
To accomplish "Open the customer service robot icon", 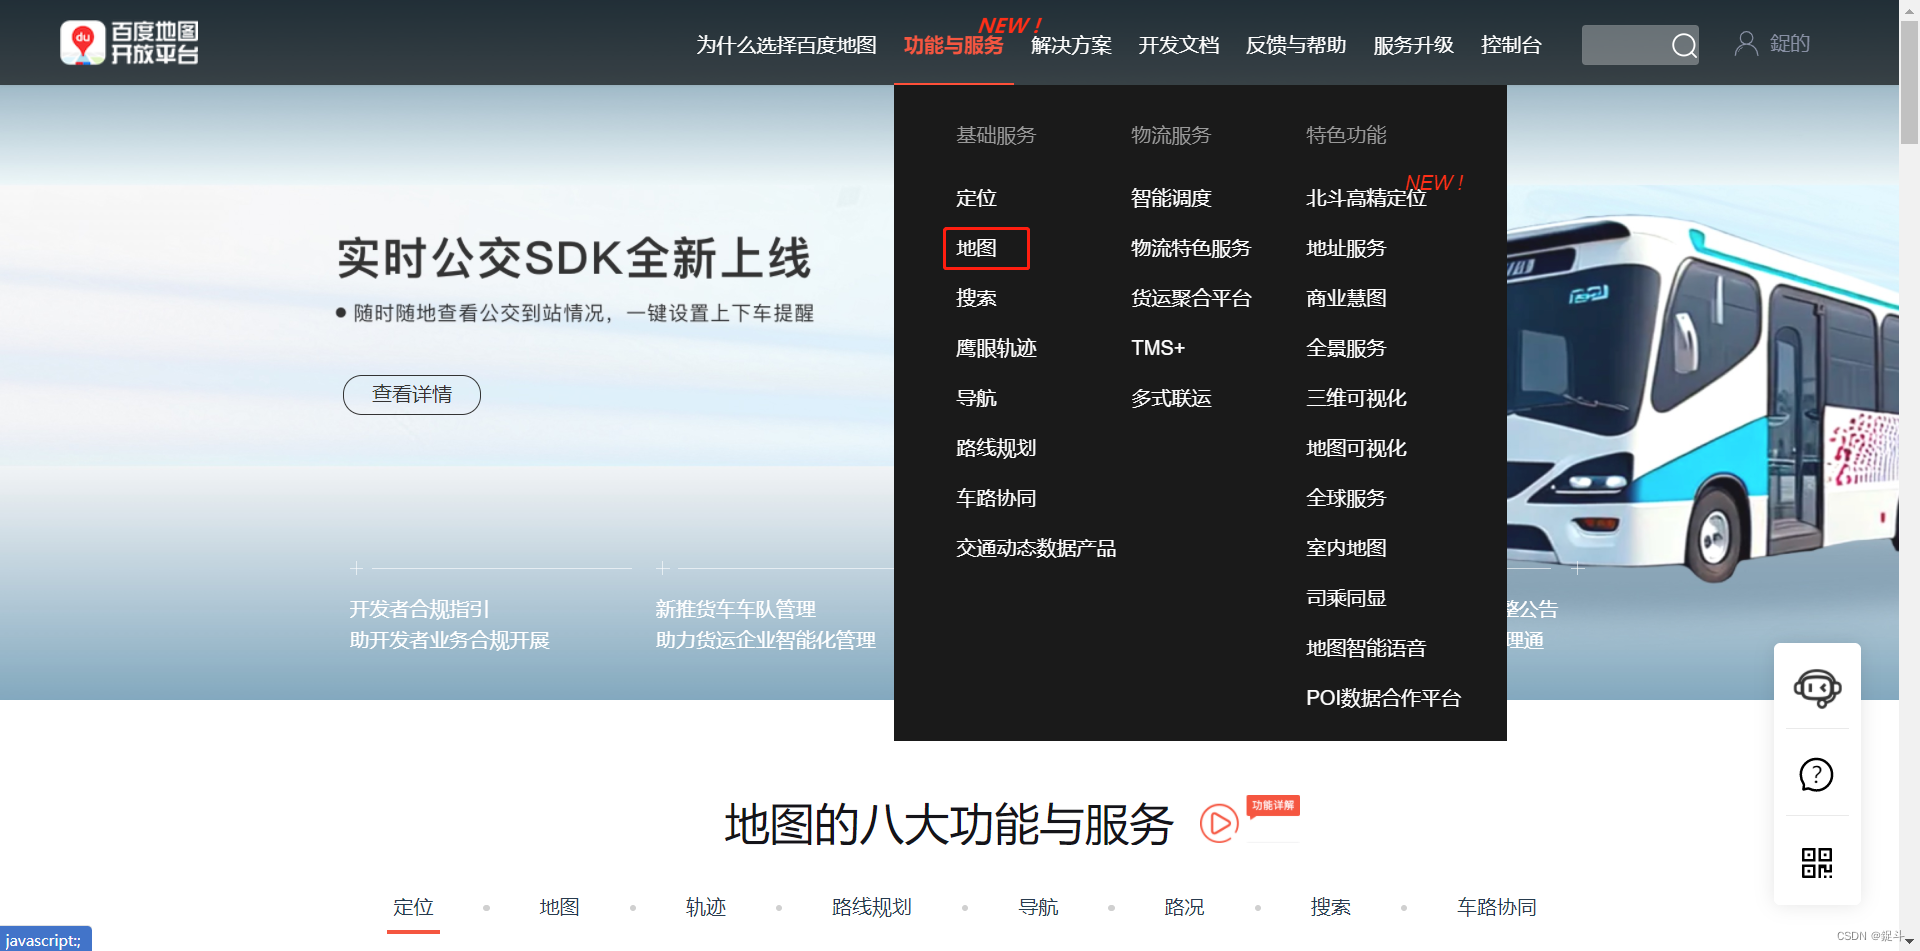I will click(1817, 688).
